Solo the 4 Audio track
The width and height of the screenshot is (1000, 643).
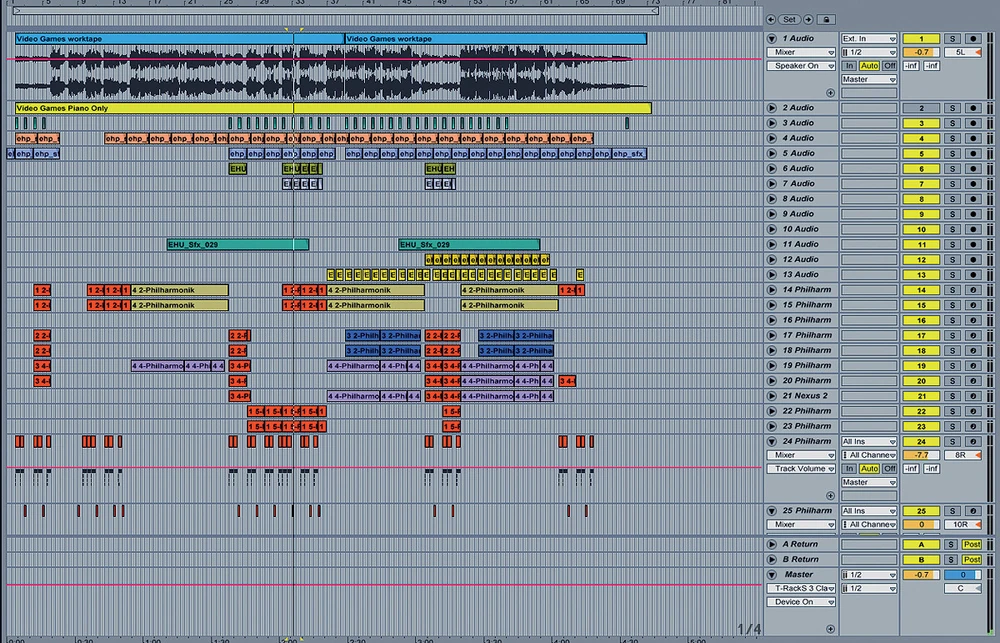952,138
